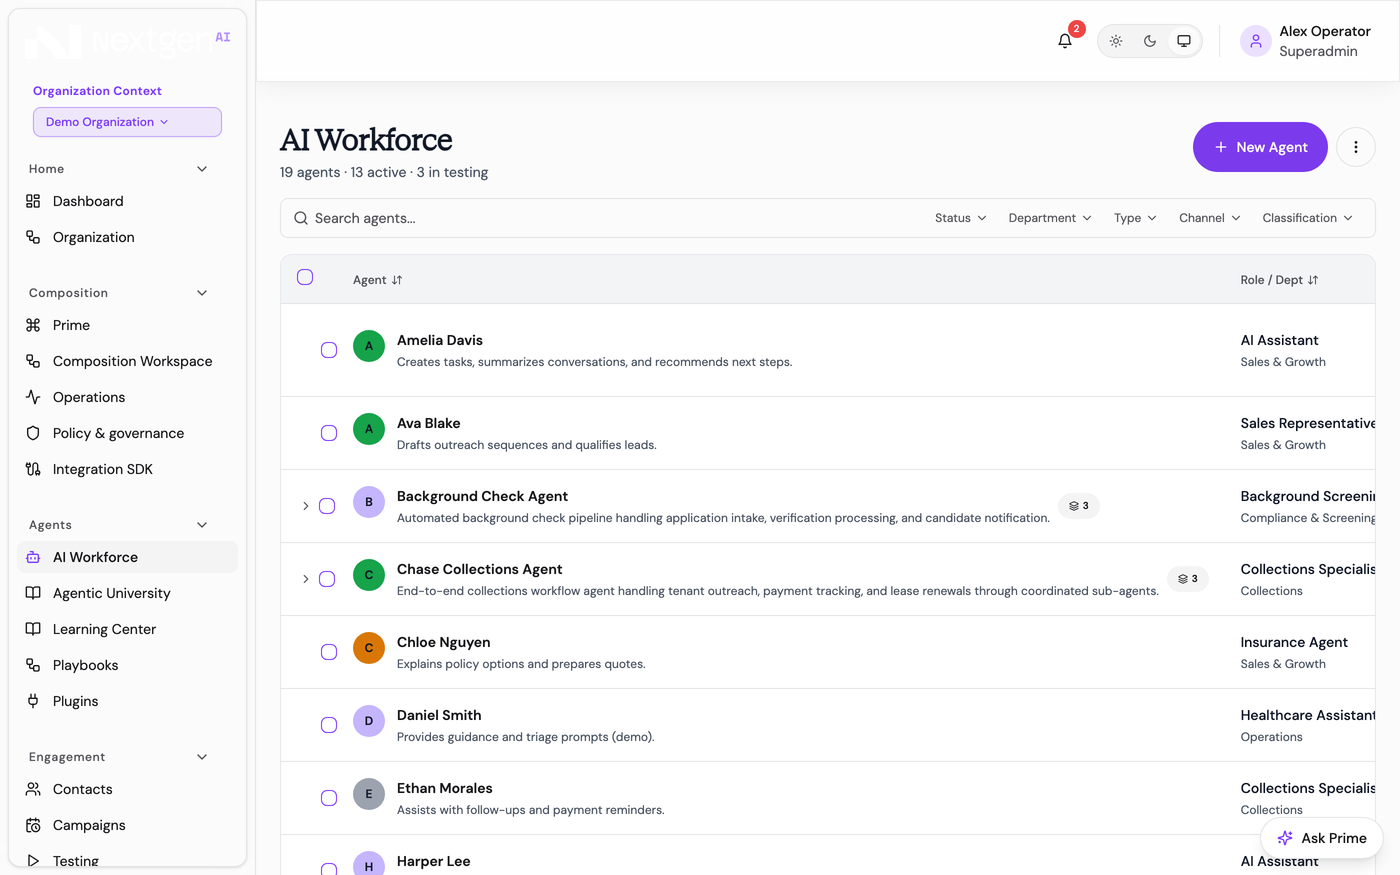Open the more options kebab menu
The image size is (1400, 875).
[x=1356, y=147]
